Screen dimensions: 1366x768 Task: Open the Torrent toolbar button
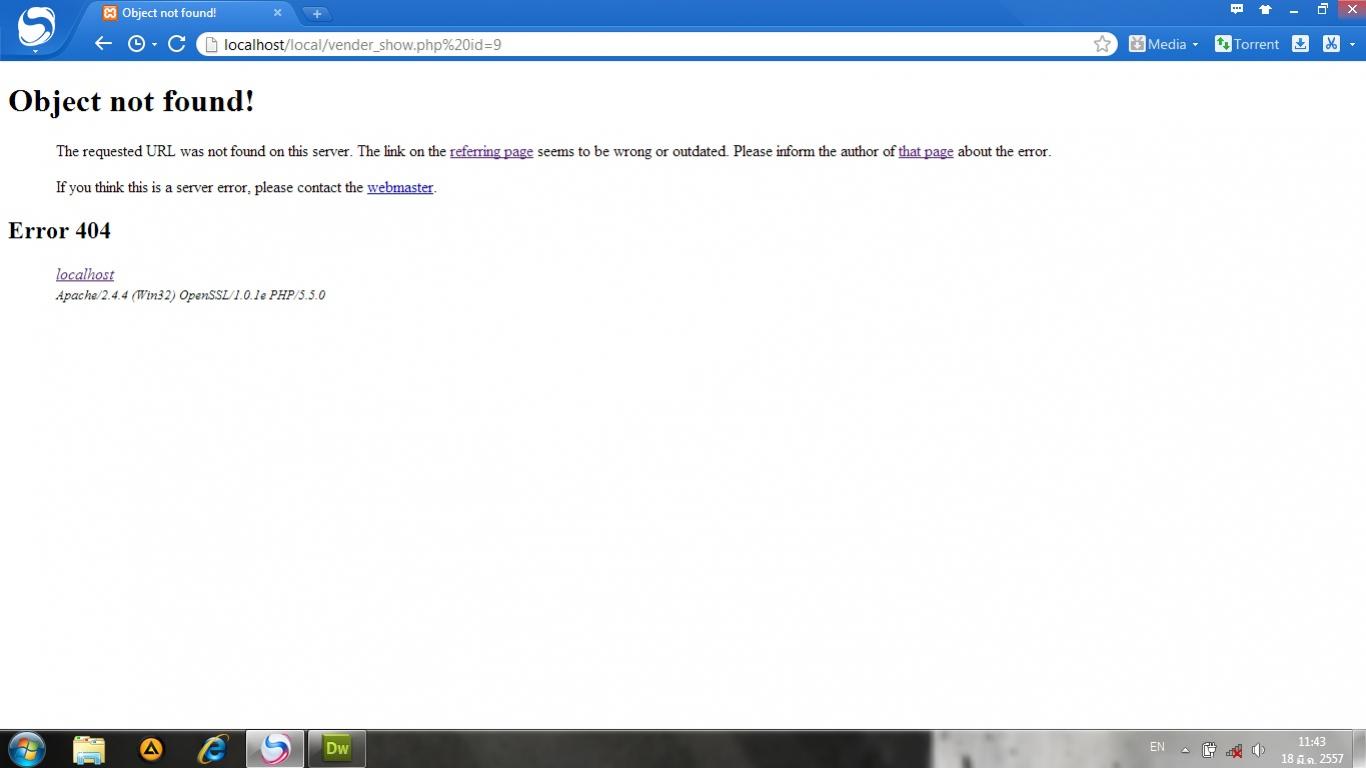pos(1247,44)
